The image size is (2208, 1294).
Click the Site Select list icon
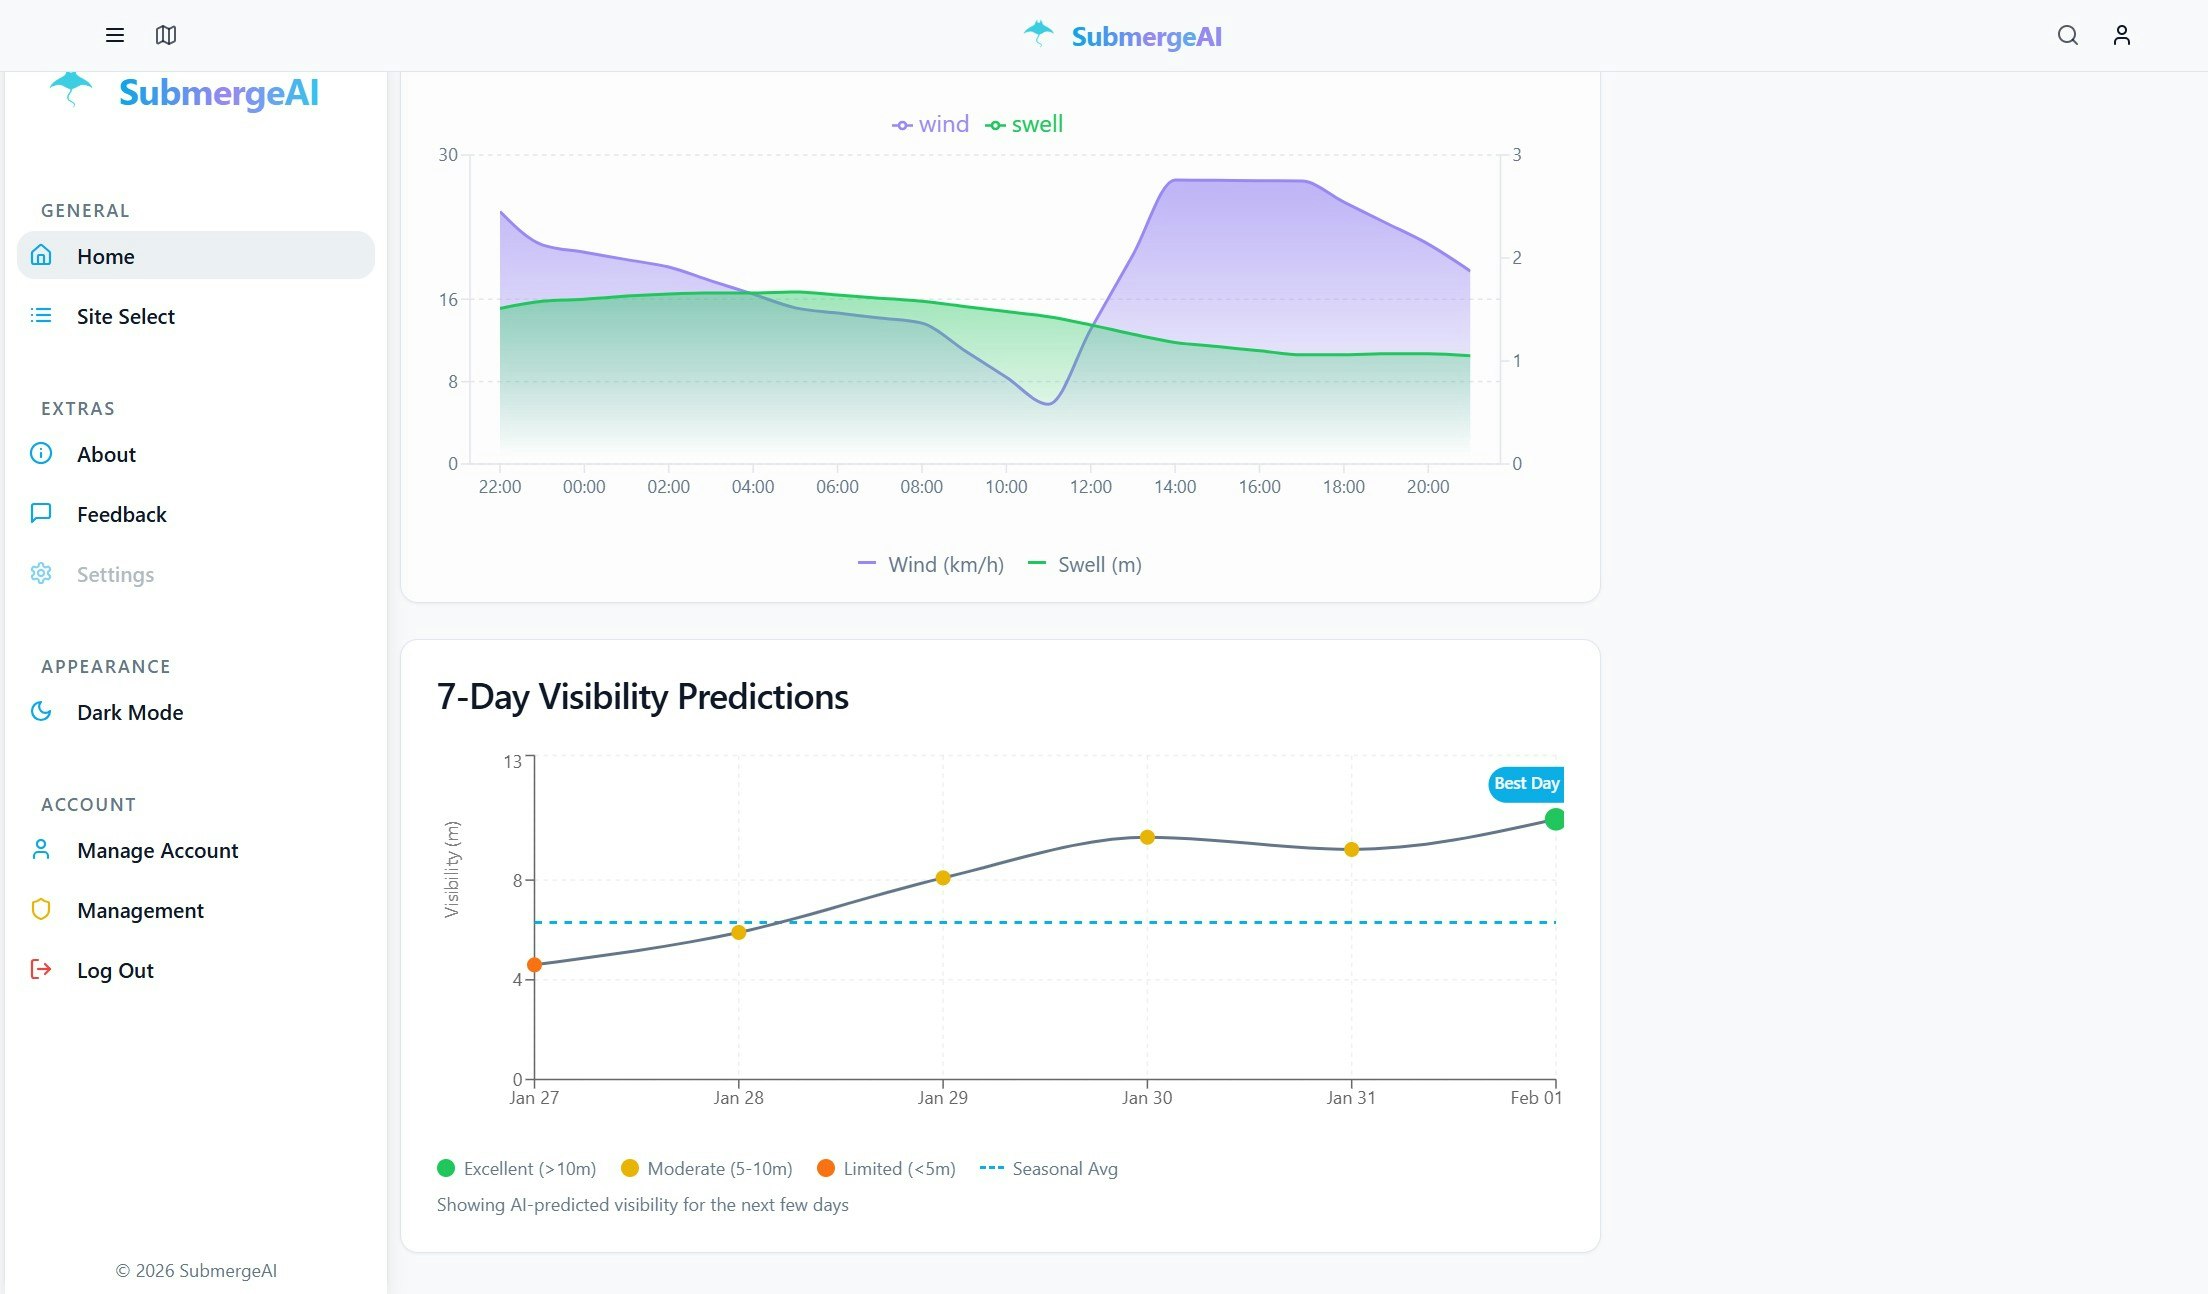pos(41,315)
